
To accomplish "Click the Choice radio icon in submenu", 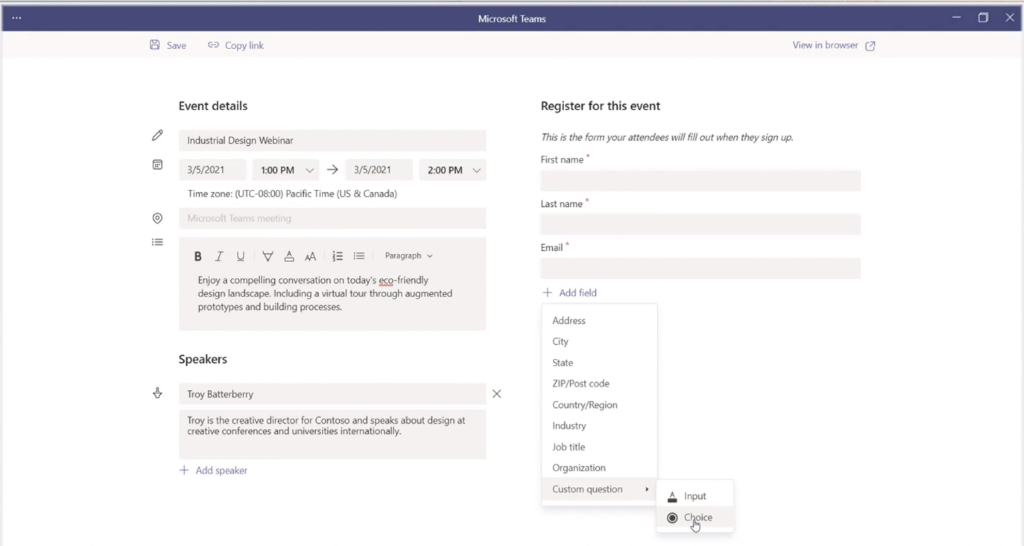I will tap(672, 518).
